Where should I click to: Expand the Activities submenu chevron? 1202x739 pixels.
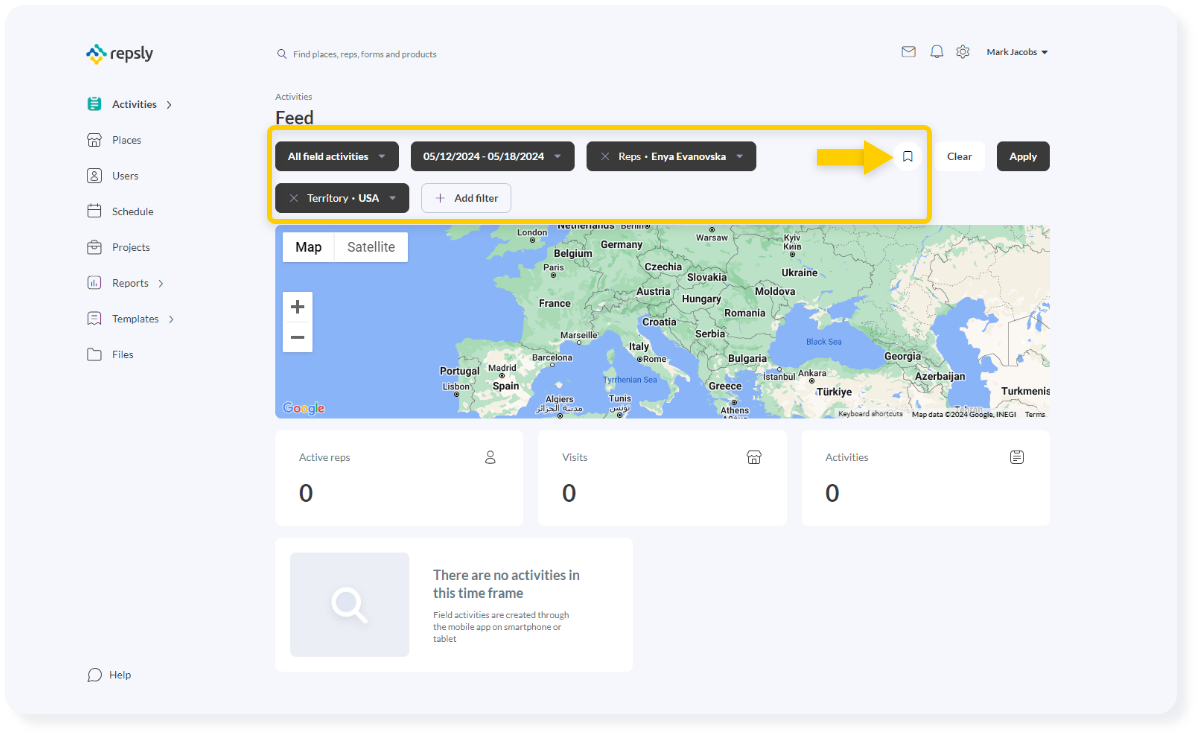coord(169,104)
